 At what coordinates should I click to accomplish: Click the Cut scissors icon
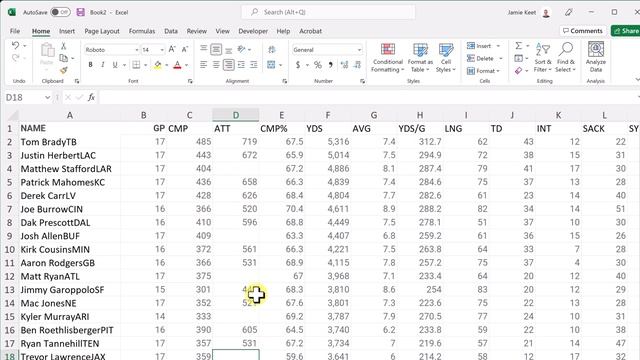point(63,46)
